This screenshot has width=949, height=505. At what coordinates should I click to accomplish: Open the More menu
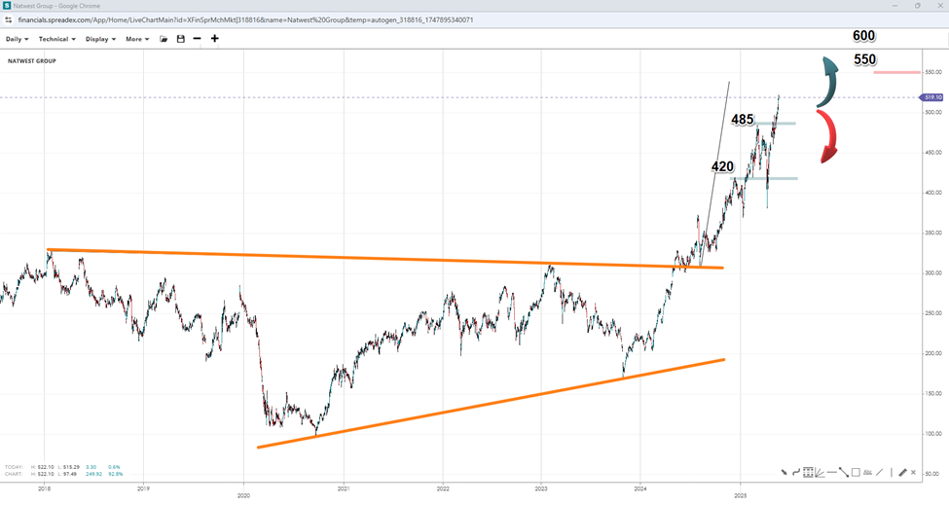[x=137, y=39]
